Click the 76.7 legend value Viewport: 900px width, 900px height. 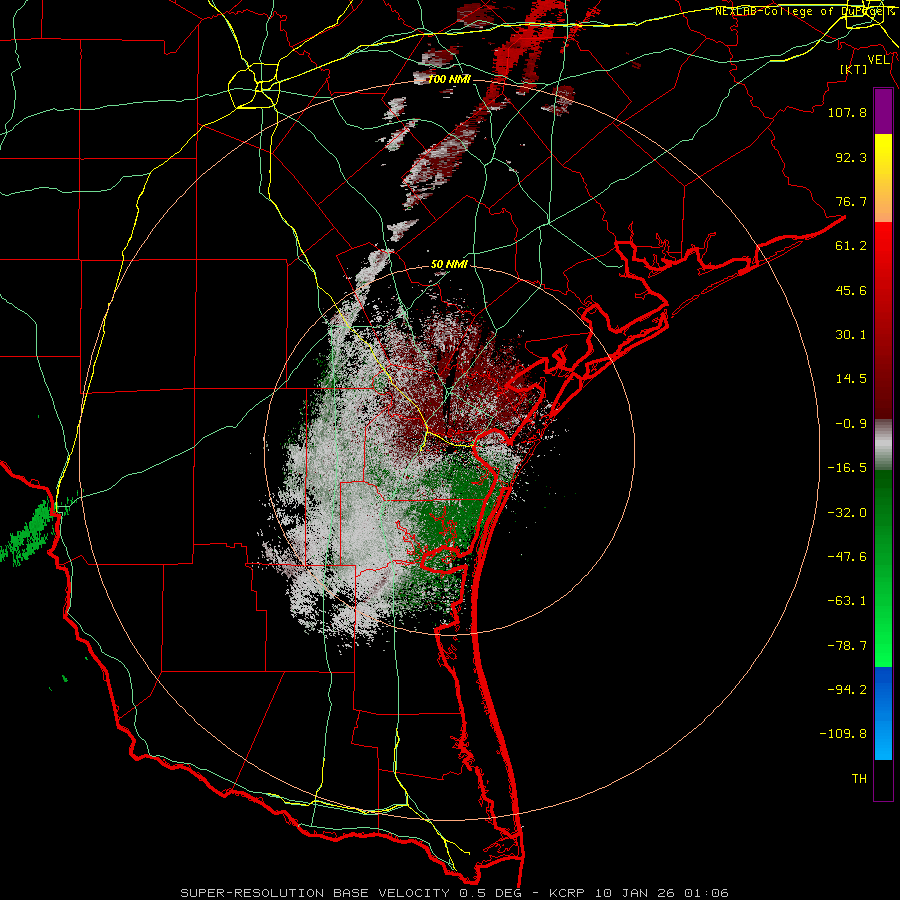tap(851, 201)
